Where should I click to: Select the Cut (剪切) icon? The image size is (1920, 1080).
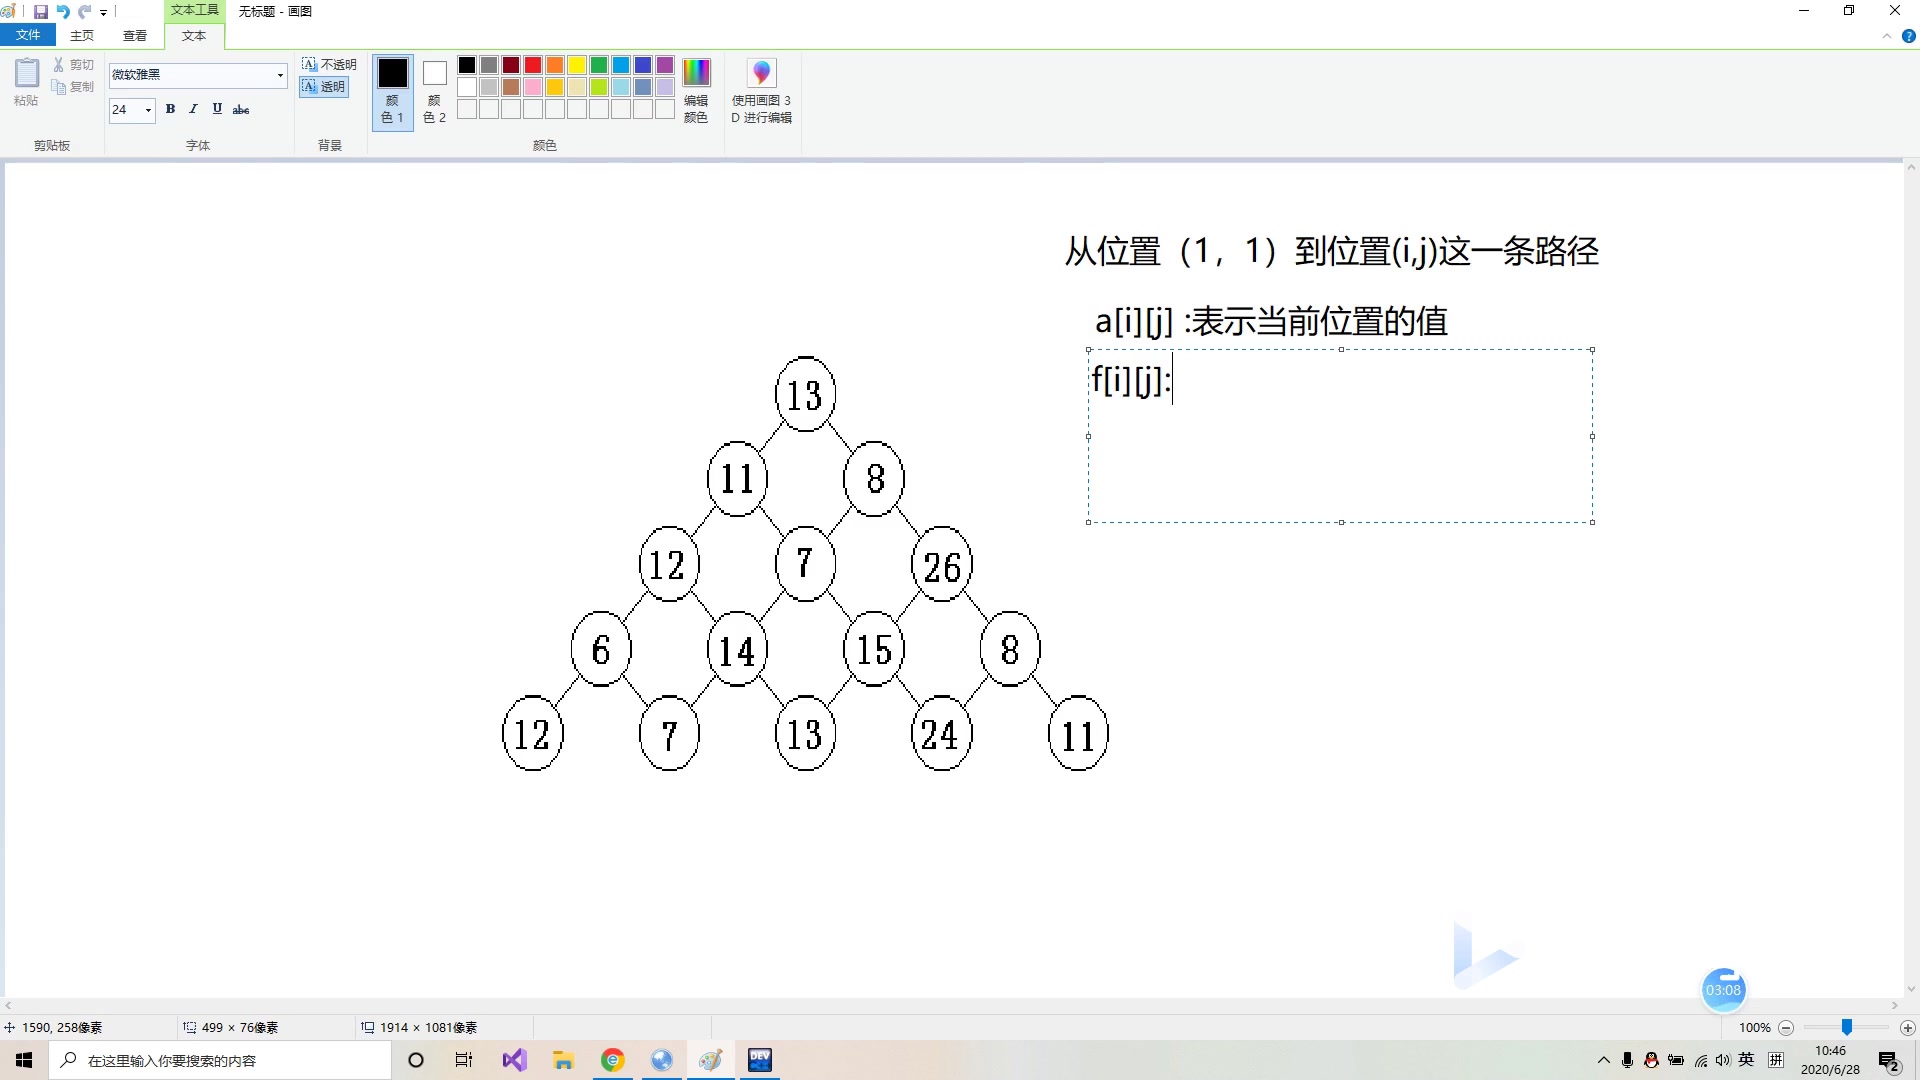point(59,63)
